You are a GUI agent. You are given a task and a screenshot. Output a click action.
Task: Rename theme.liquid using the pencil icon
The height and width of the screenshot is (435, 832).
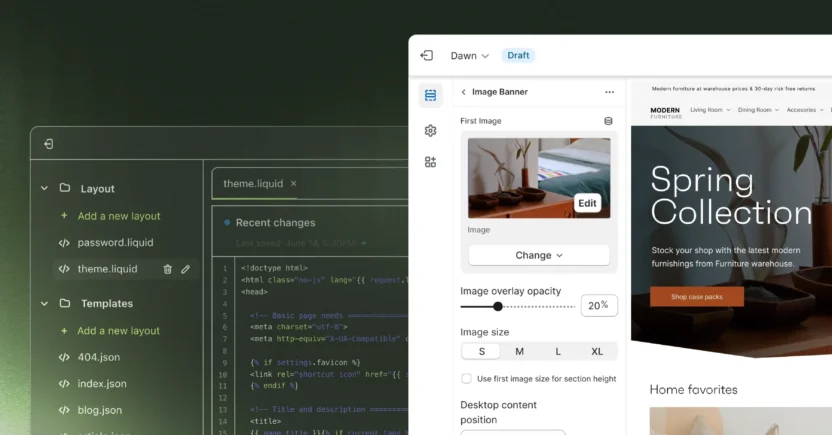click(185, 269)
